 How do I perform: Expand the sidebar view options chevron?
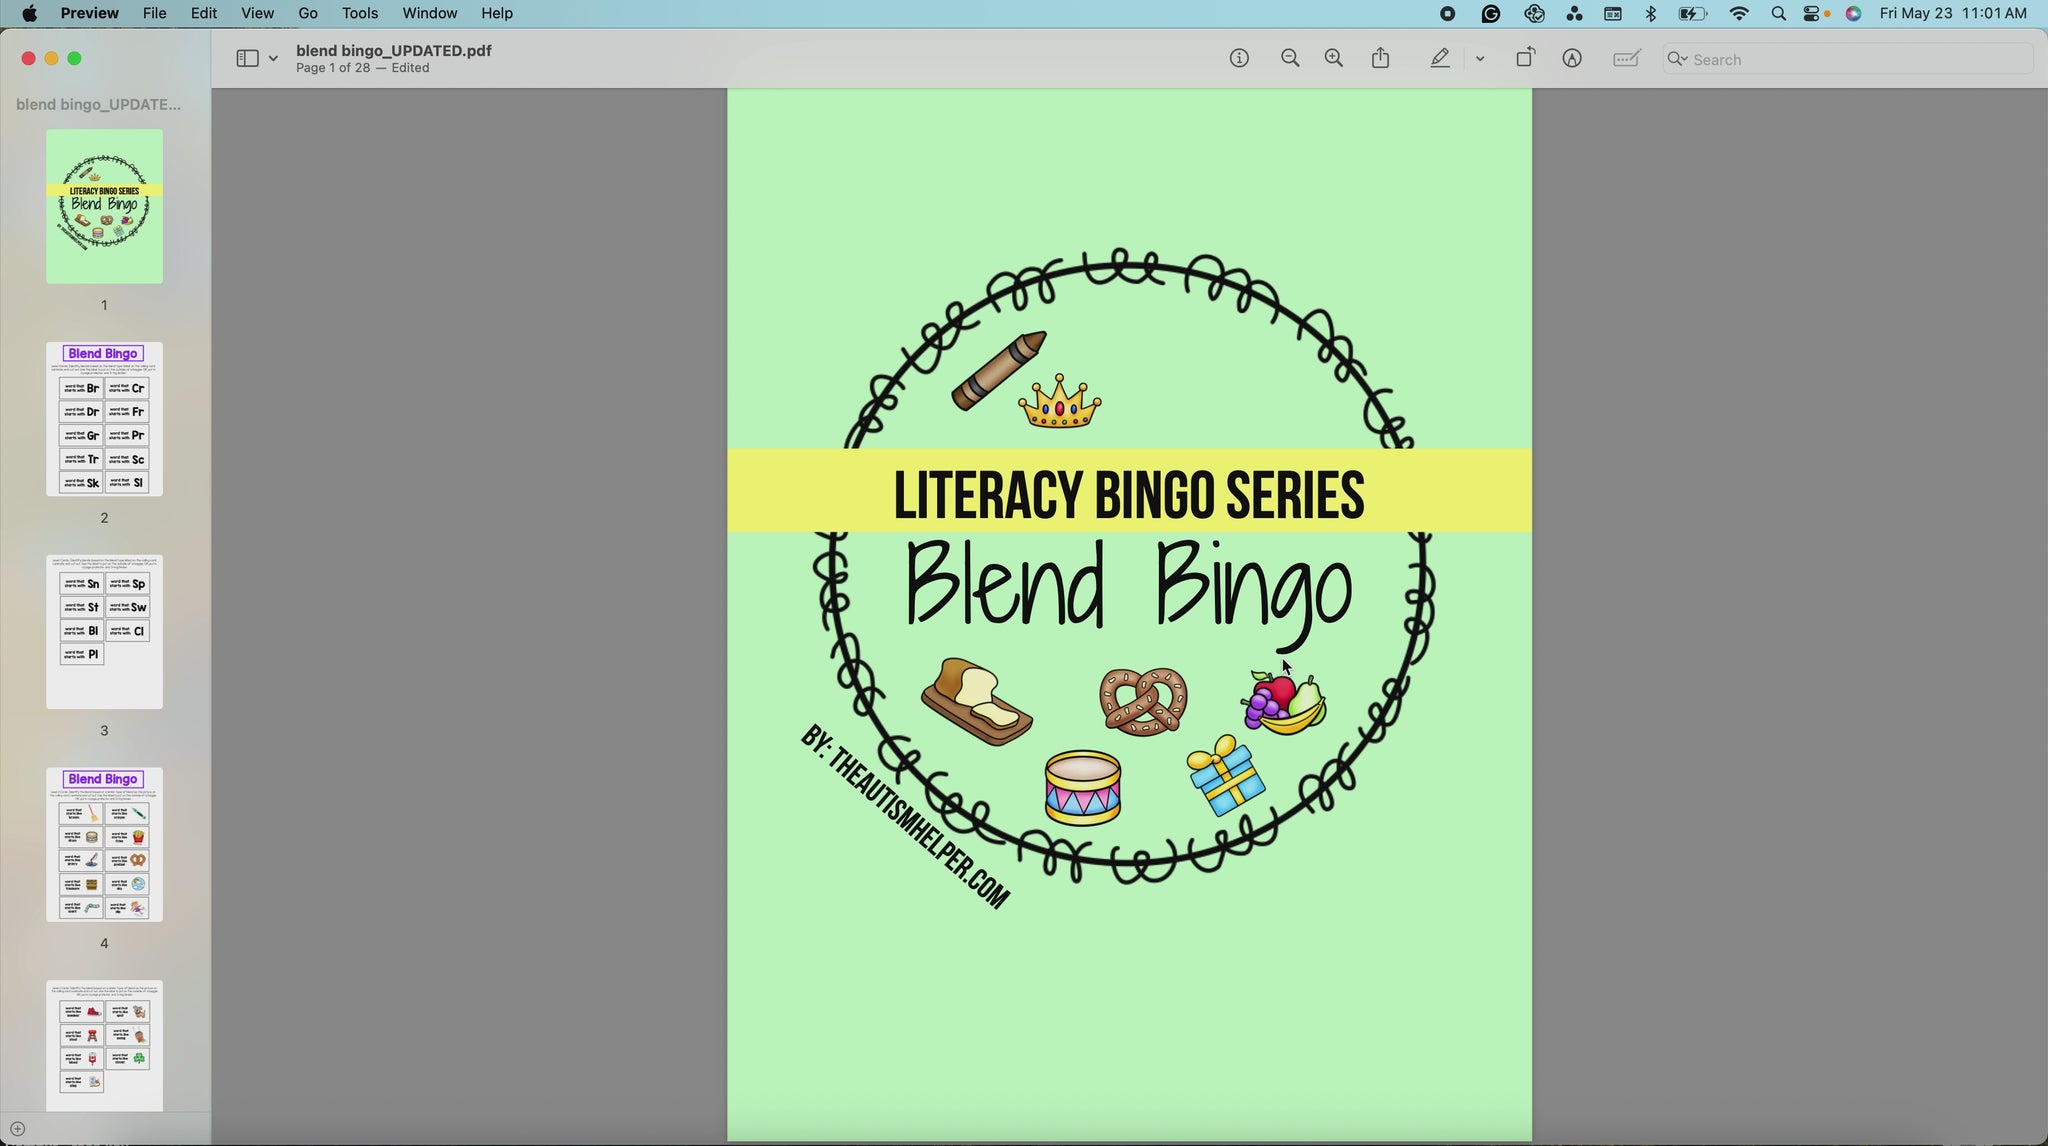273,59
